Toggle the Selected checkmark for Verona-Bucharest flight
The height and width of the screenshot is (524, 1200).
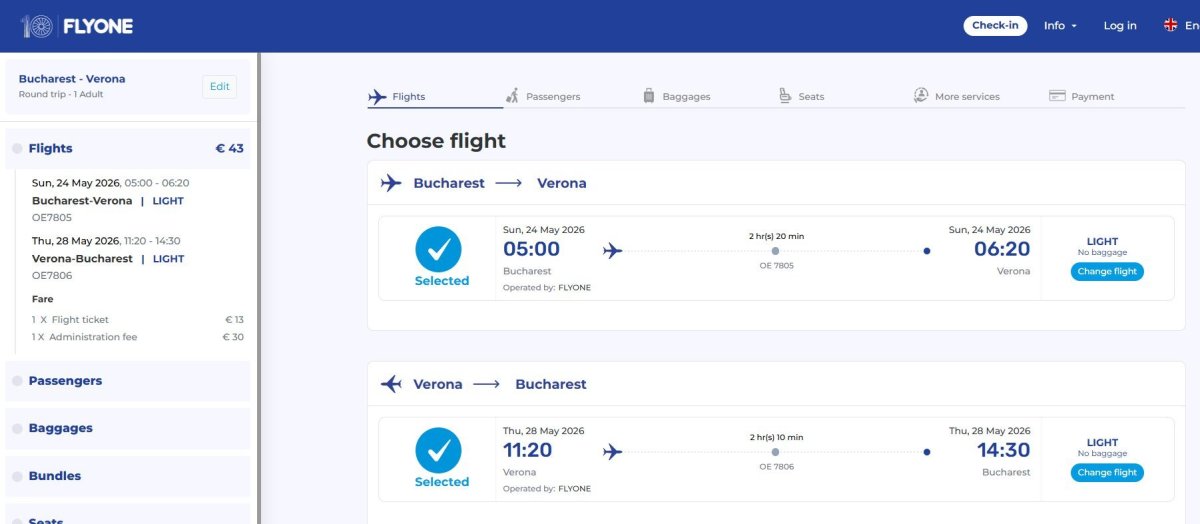point(438,451)
